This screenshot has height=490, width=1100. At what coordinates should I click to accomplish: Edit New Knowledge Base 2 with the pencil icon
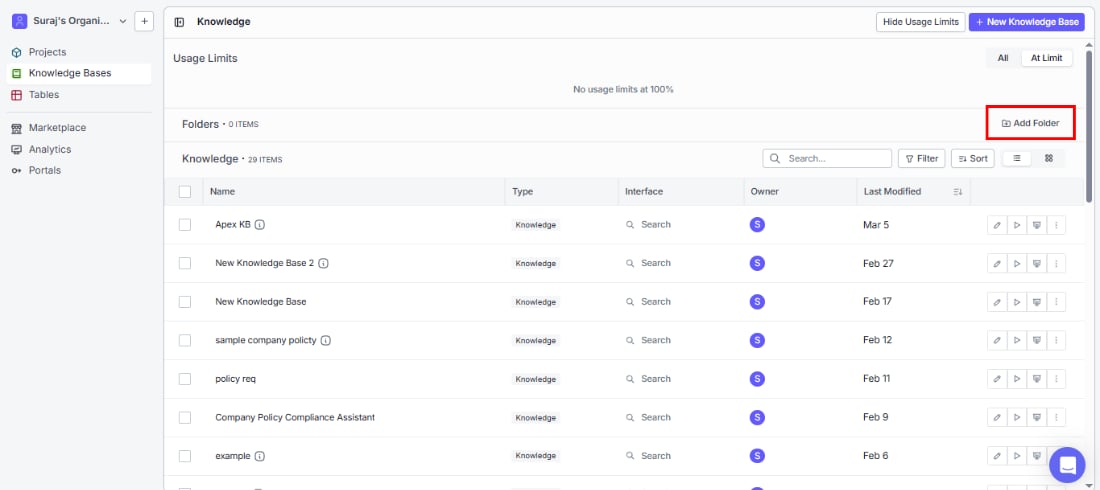(997, 263)
